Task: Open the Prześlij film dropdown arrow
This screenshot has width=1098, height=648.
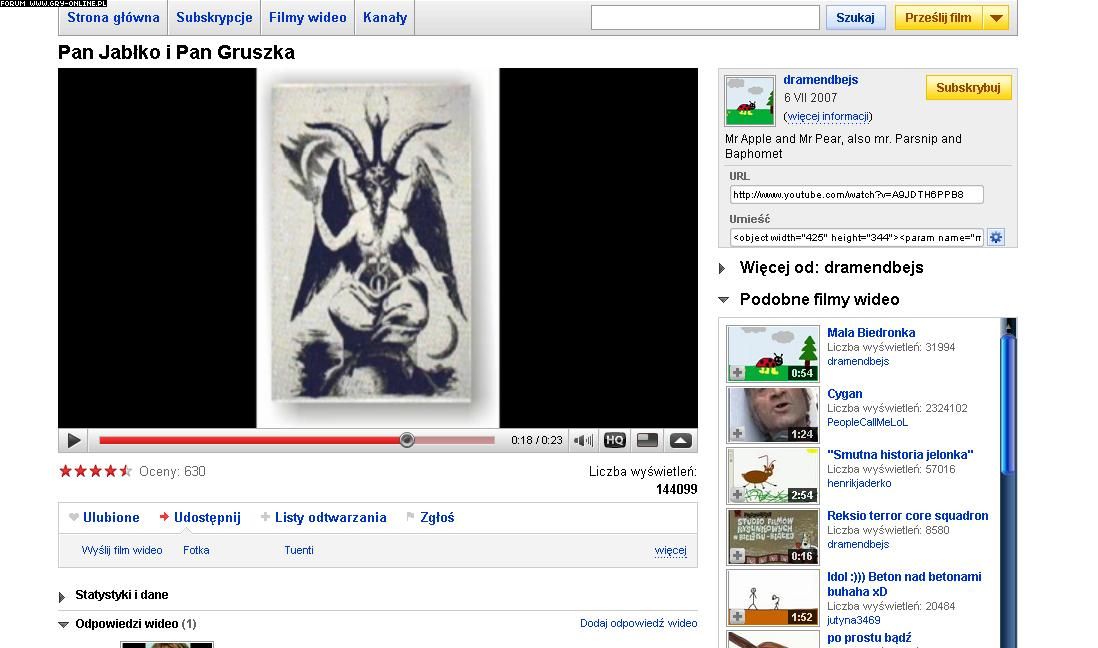Action: point(996,18)
